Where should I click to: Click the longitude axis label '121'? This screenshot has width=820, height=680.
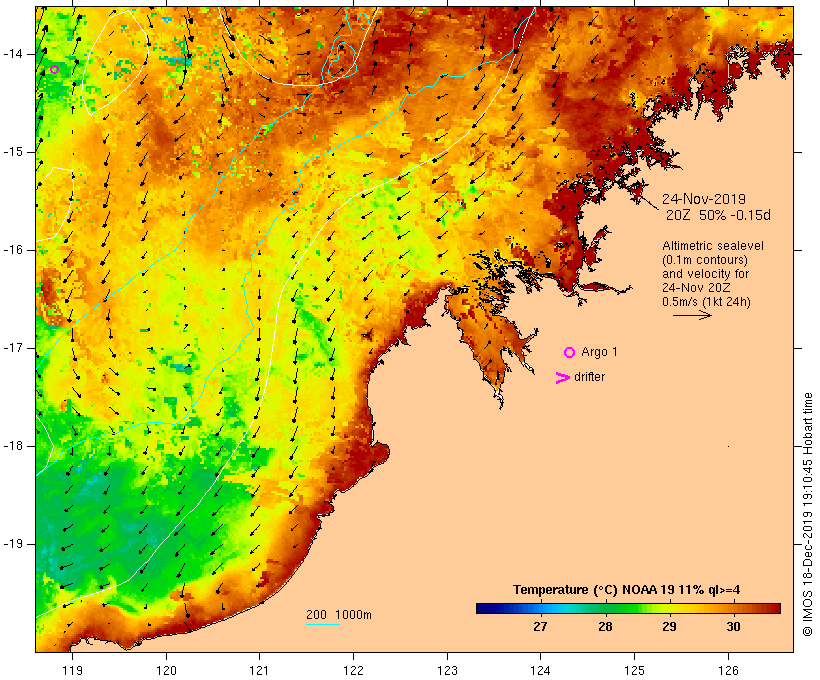(x=259, y=670)
